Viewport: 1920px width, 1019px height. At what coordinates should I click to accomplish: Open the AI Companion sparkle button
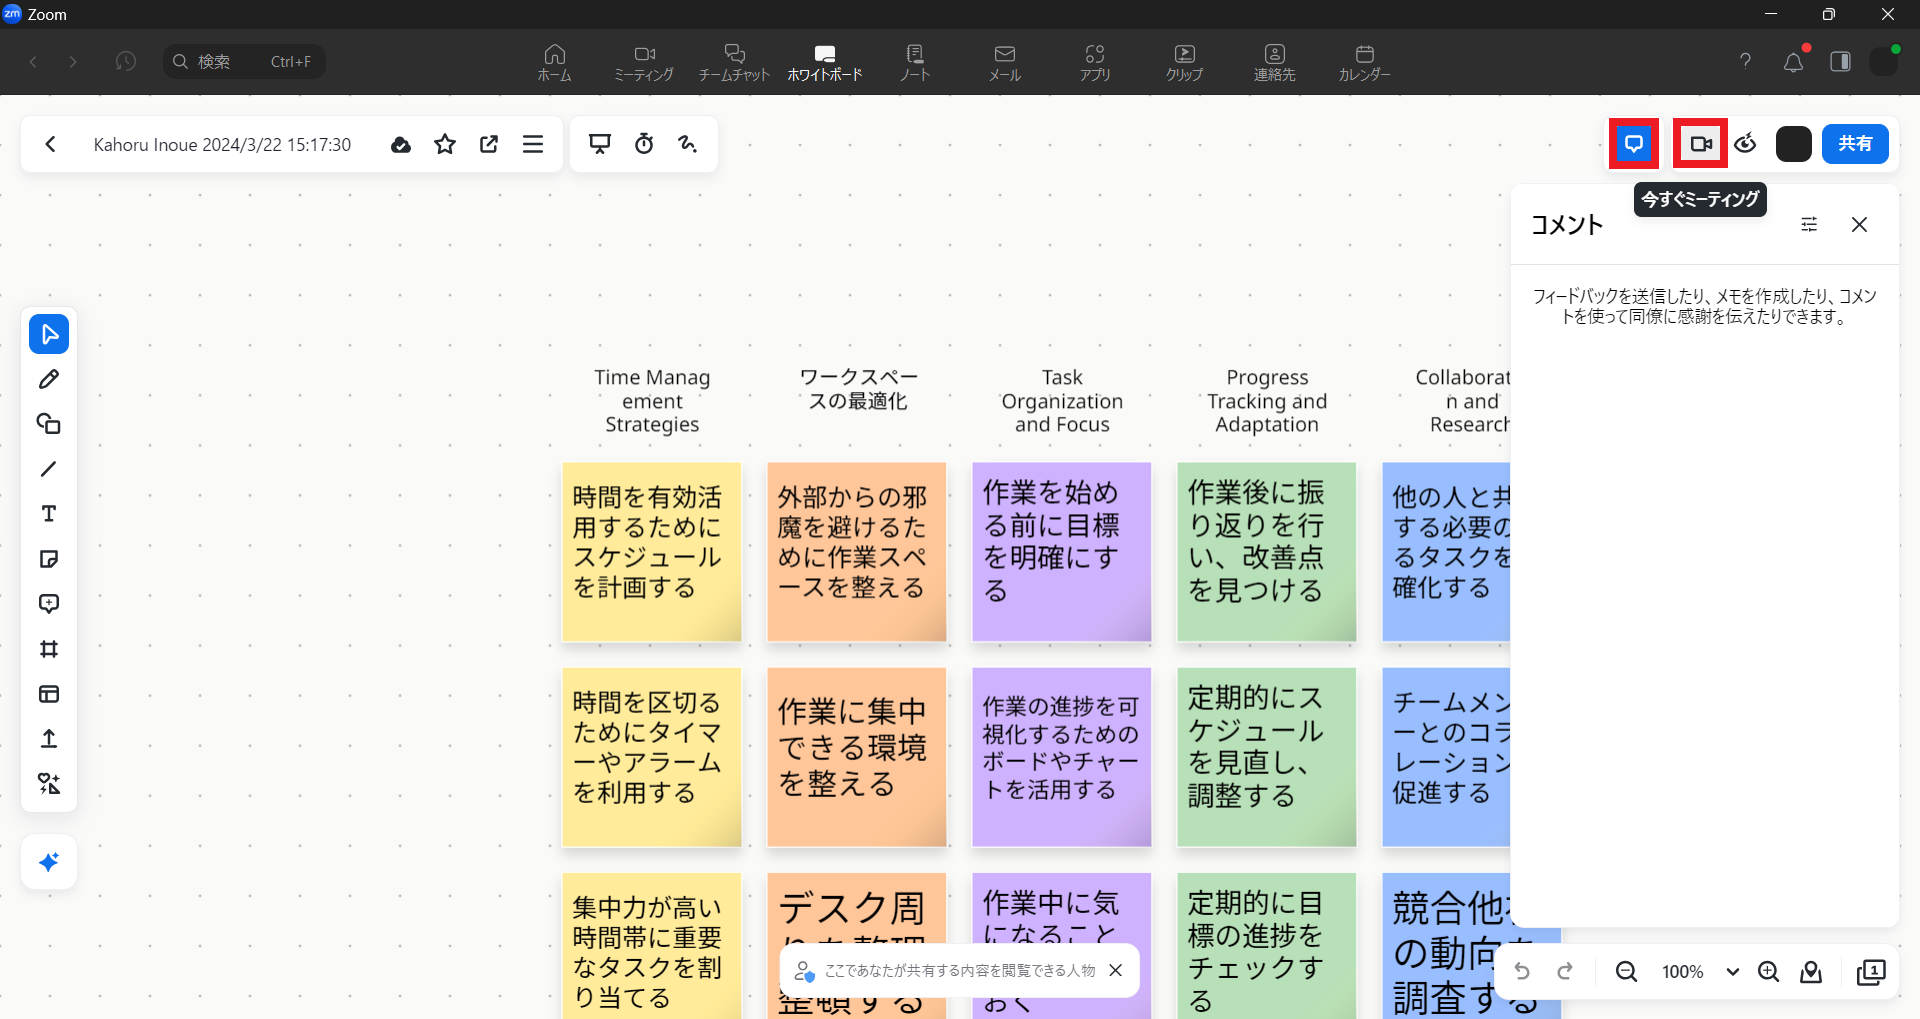(x=48, y=862)
